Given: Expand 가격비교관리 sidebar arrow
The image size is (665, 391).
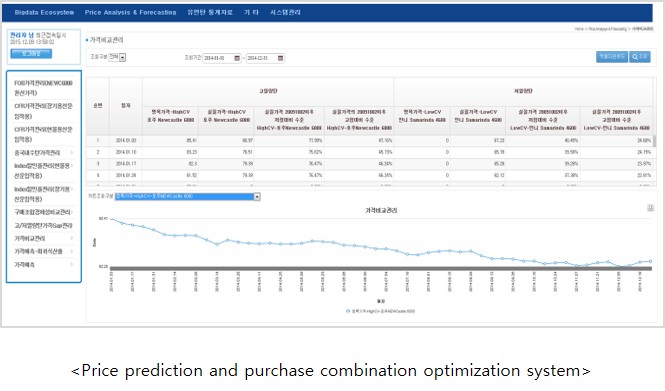Looking at the screenshot, I should click(72, 238).
